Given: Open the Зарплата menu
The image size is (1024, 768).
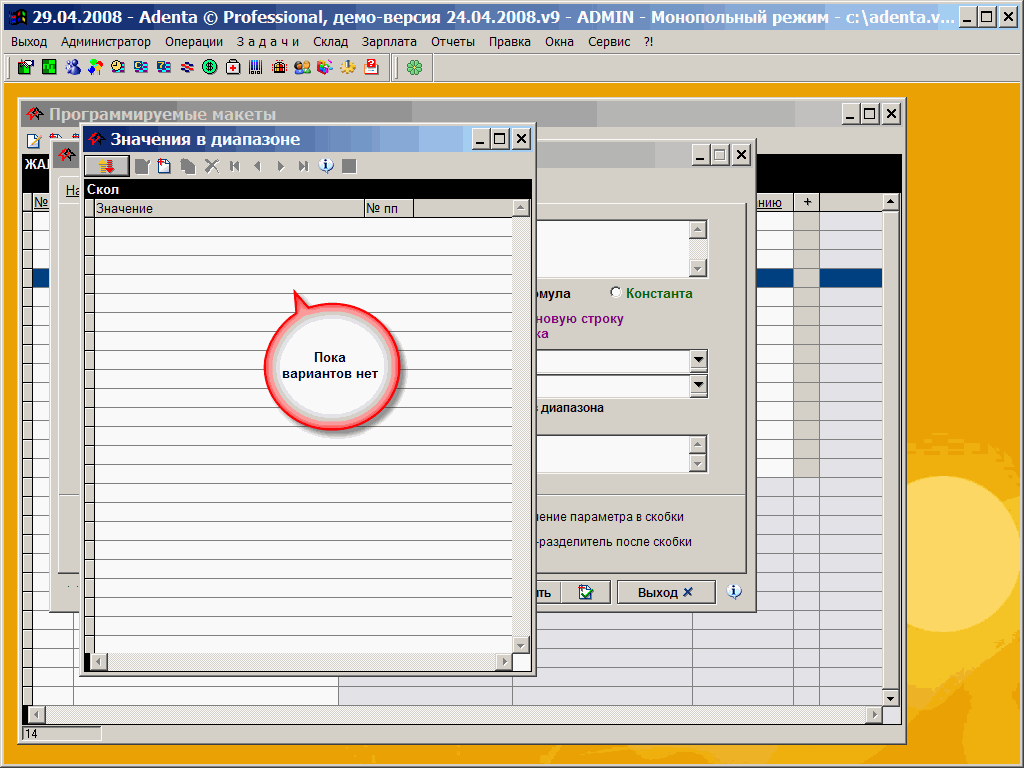Looking at the screenshot, I should point(389,41).
